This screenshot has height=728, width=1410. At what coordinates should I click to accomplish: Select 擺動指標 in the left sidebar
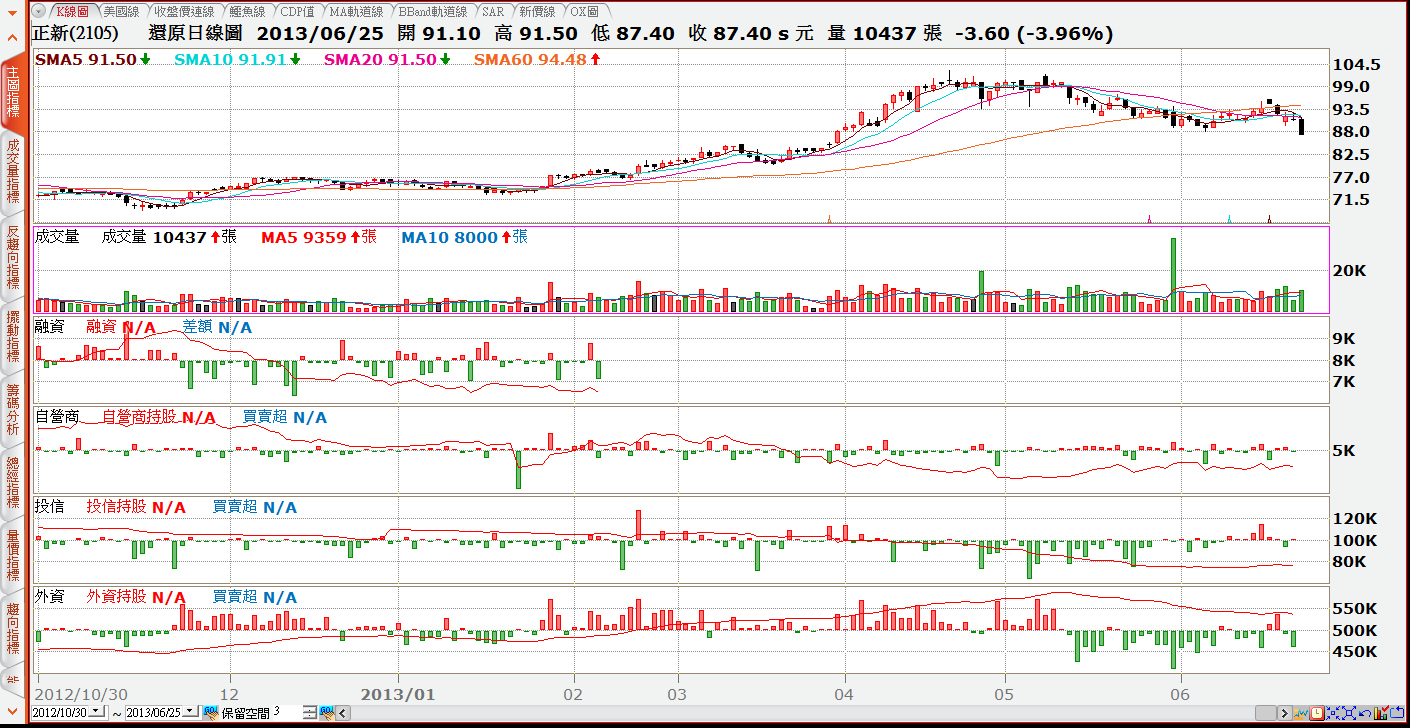click(x=12, y=338)
